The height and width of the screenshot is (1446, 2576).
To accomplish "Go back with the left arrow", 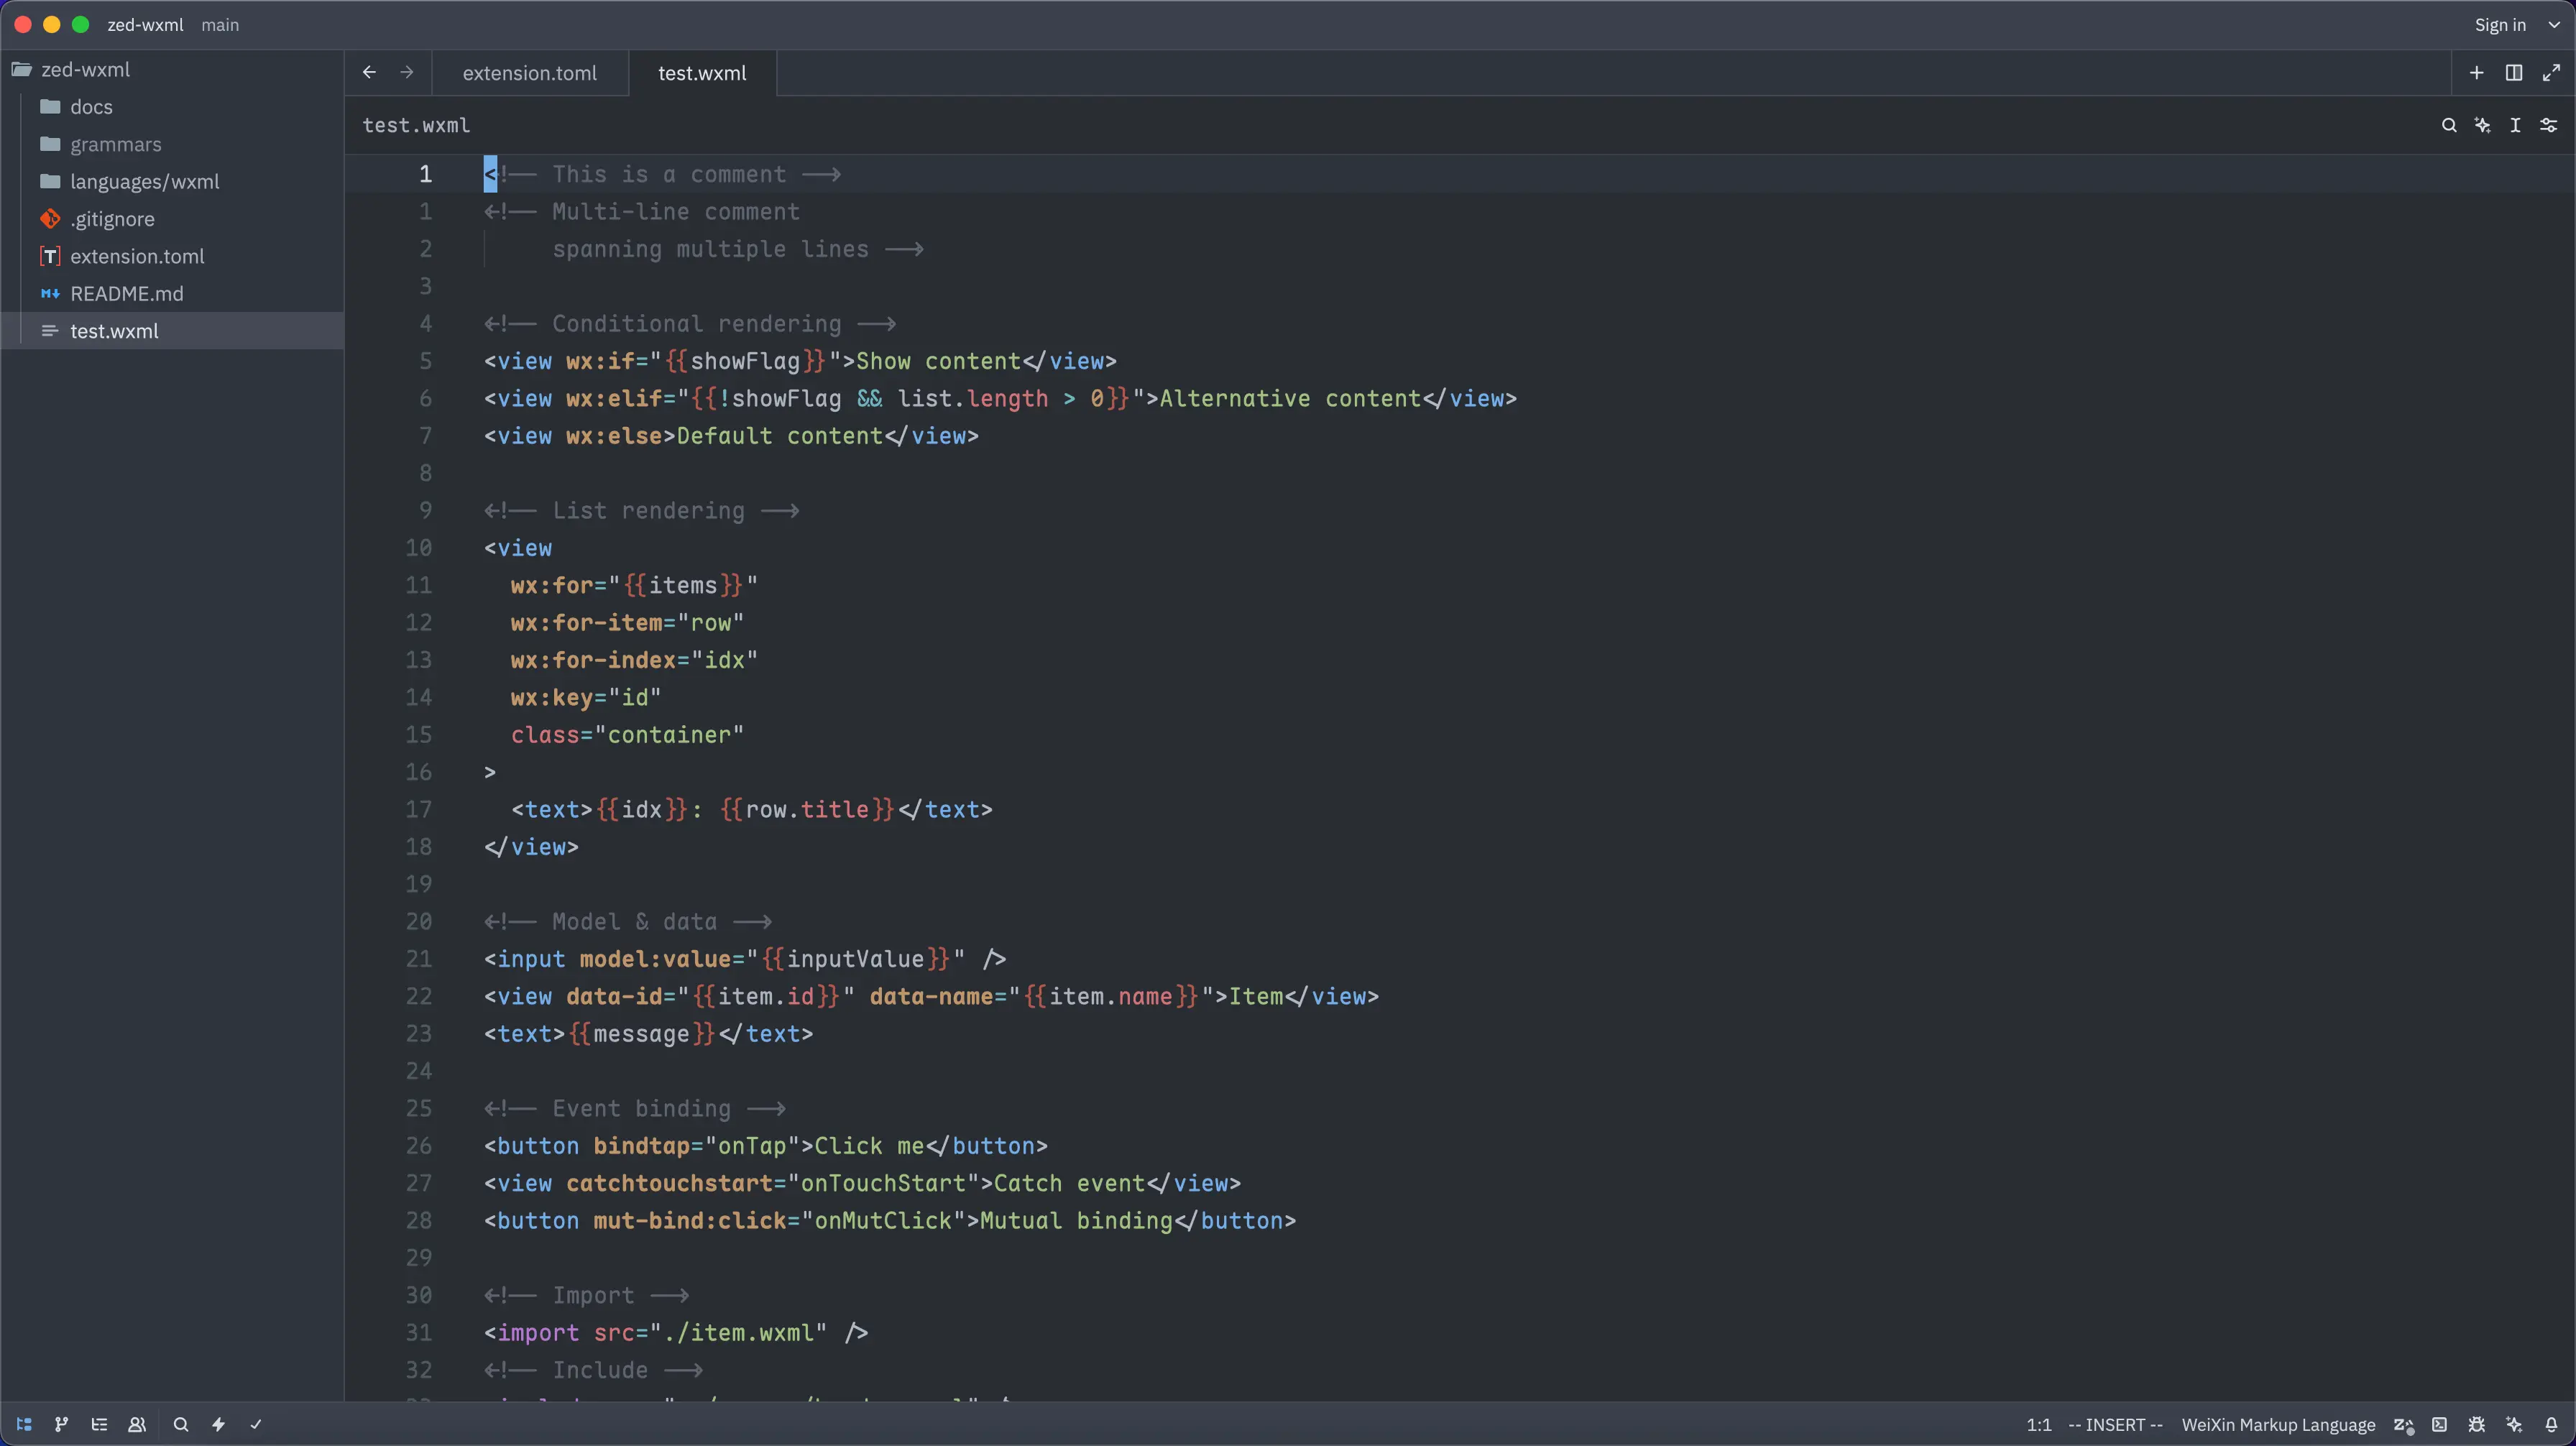I will coord(369,72).
